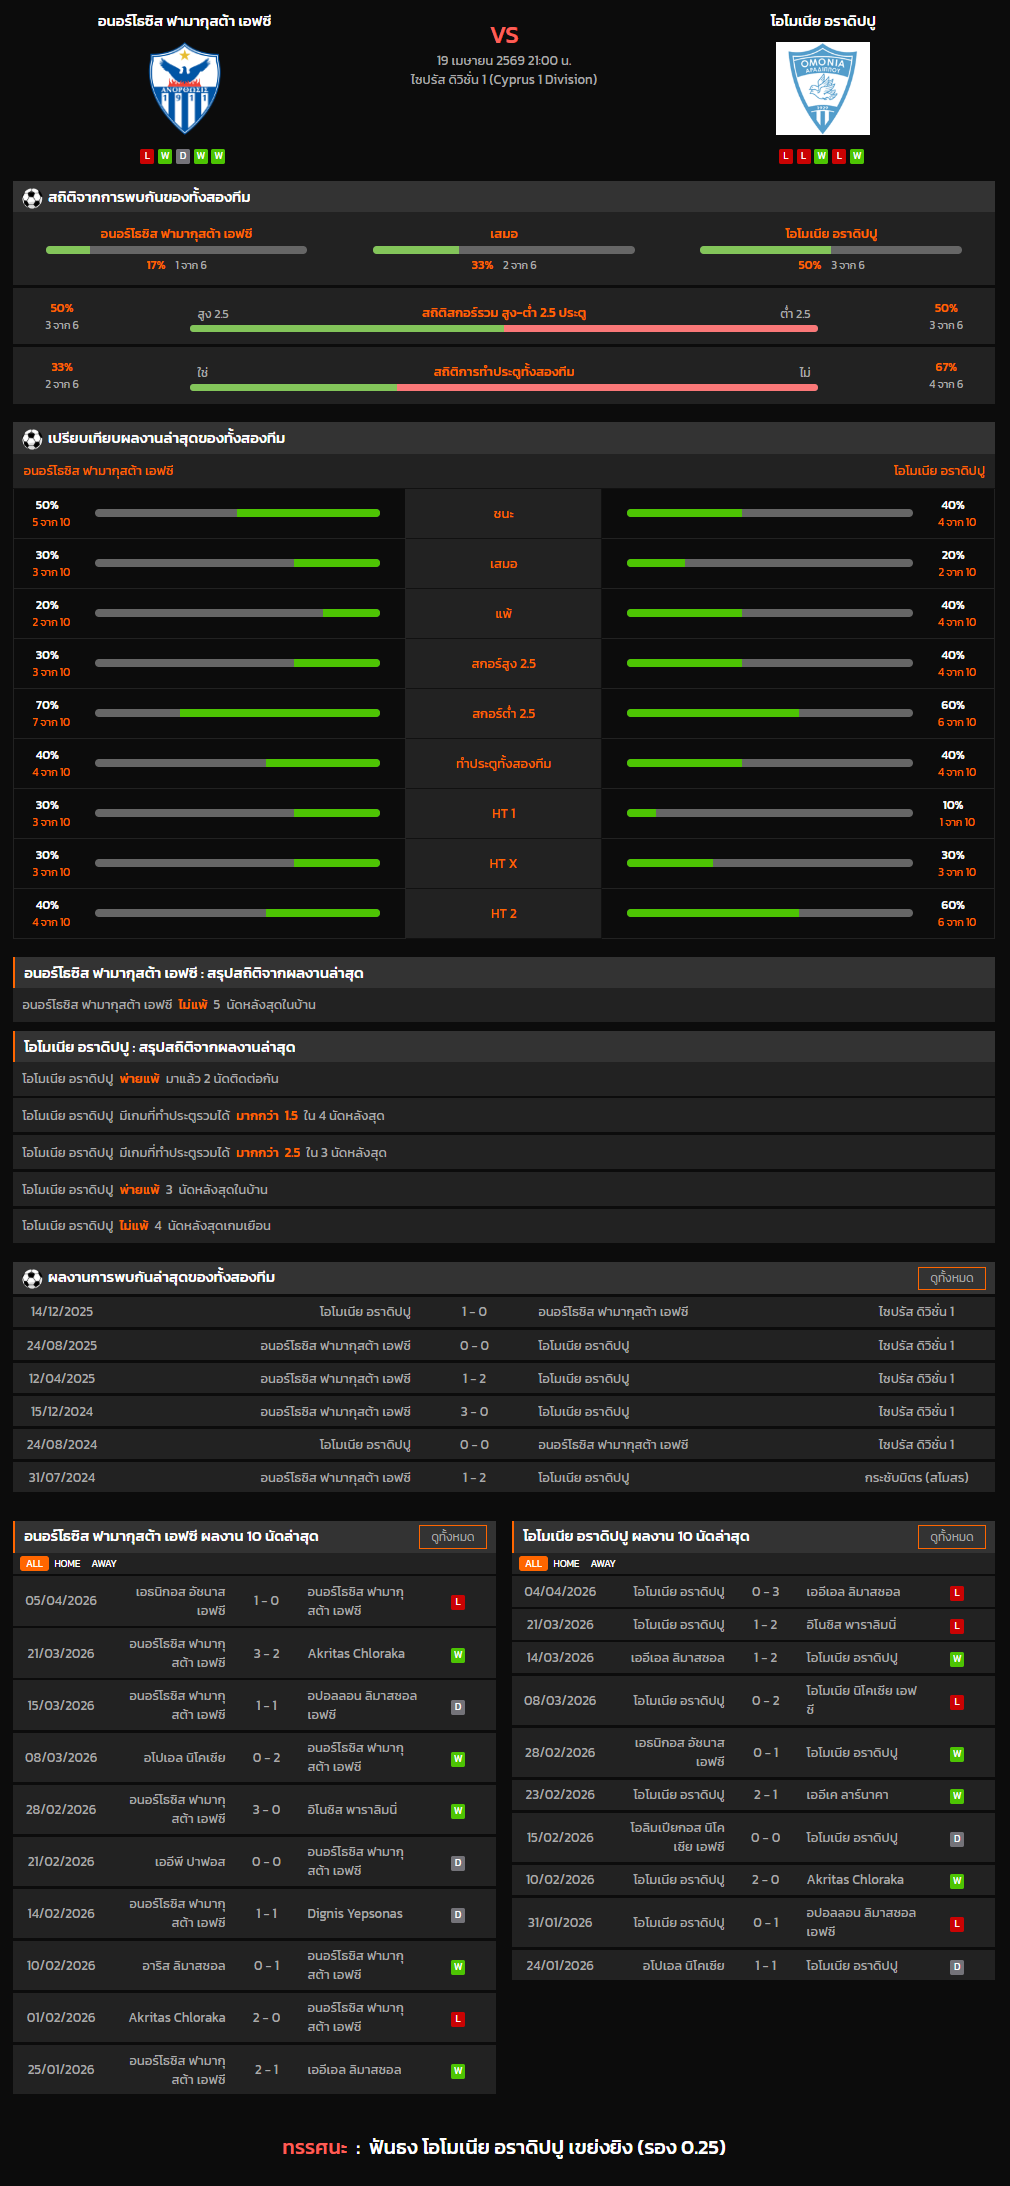
Task: Switch to HOME tab in Omonia last 10 matches
Action: pos(566,1564)
